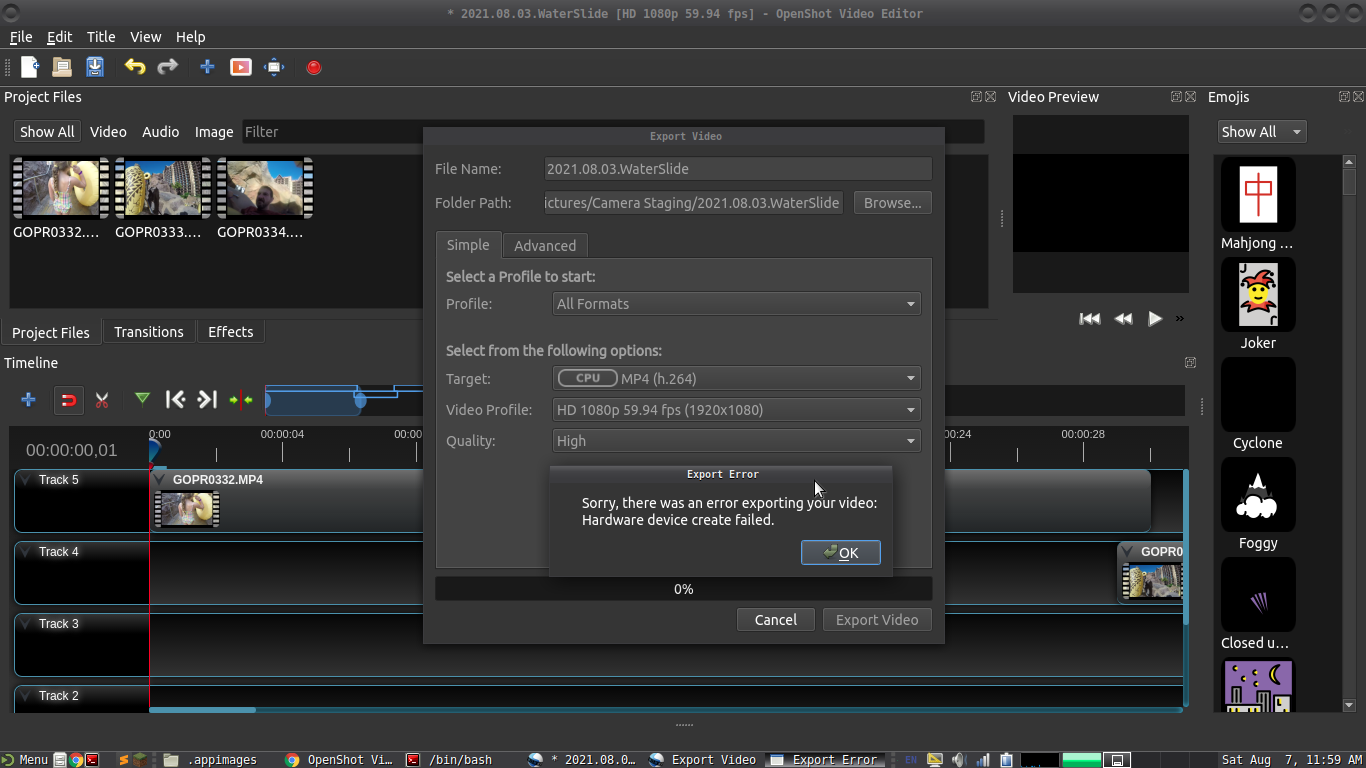1366x768 pixels.
Task: Click Cancel in the Export Video dialog
Action: point(776,620)
